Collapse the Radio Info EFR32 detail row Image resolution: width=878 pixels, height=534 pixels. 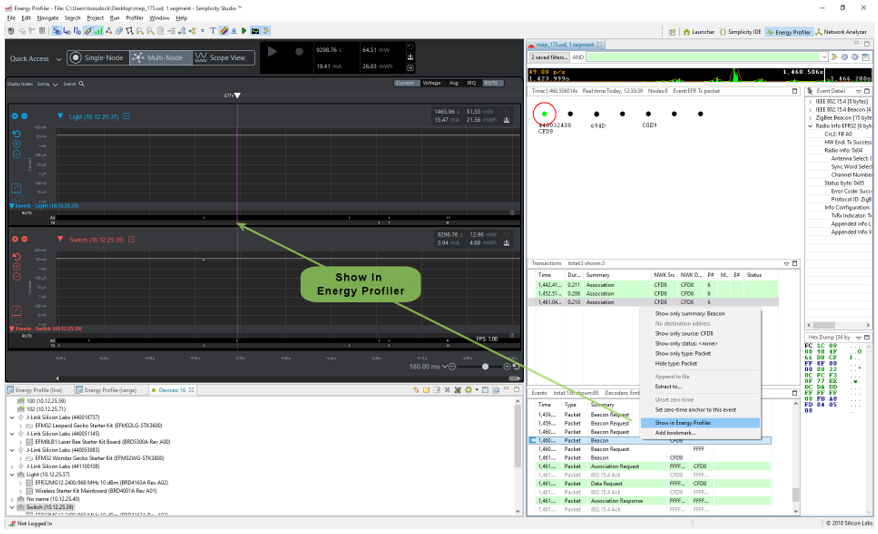tap(810, 126)
